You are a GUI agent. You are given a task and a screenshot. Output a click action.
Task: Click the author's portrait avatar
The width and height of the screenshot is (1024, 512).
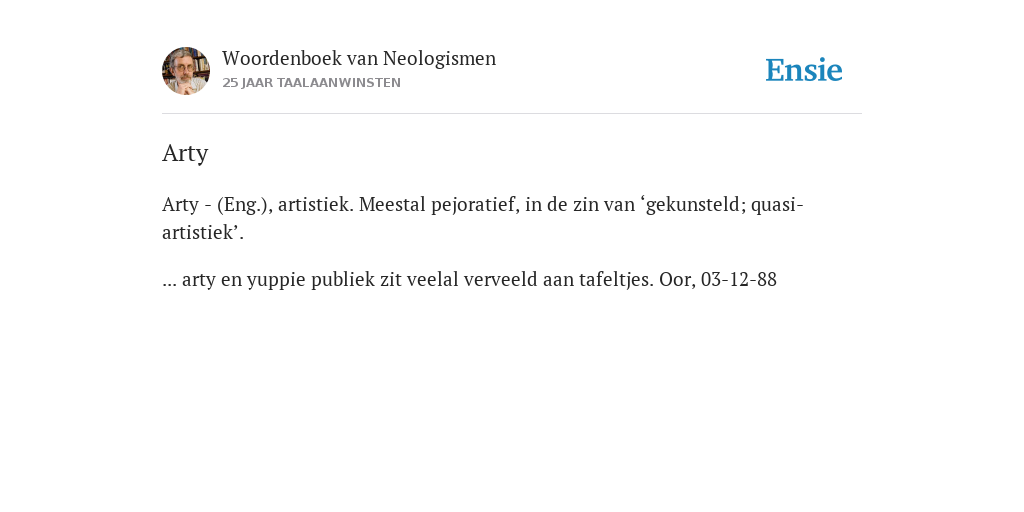point(186,71)
